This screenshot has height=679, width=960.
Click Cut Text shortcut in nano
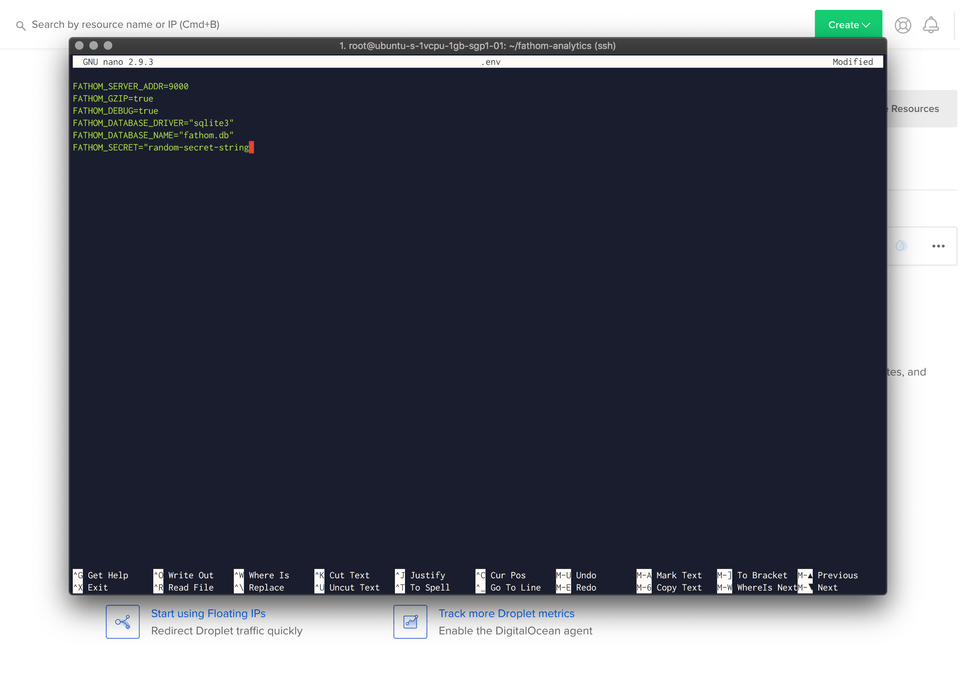pyautogui.click(x=342, y=576)
